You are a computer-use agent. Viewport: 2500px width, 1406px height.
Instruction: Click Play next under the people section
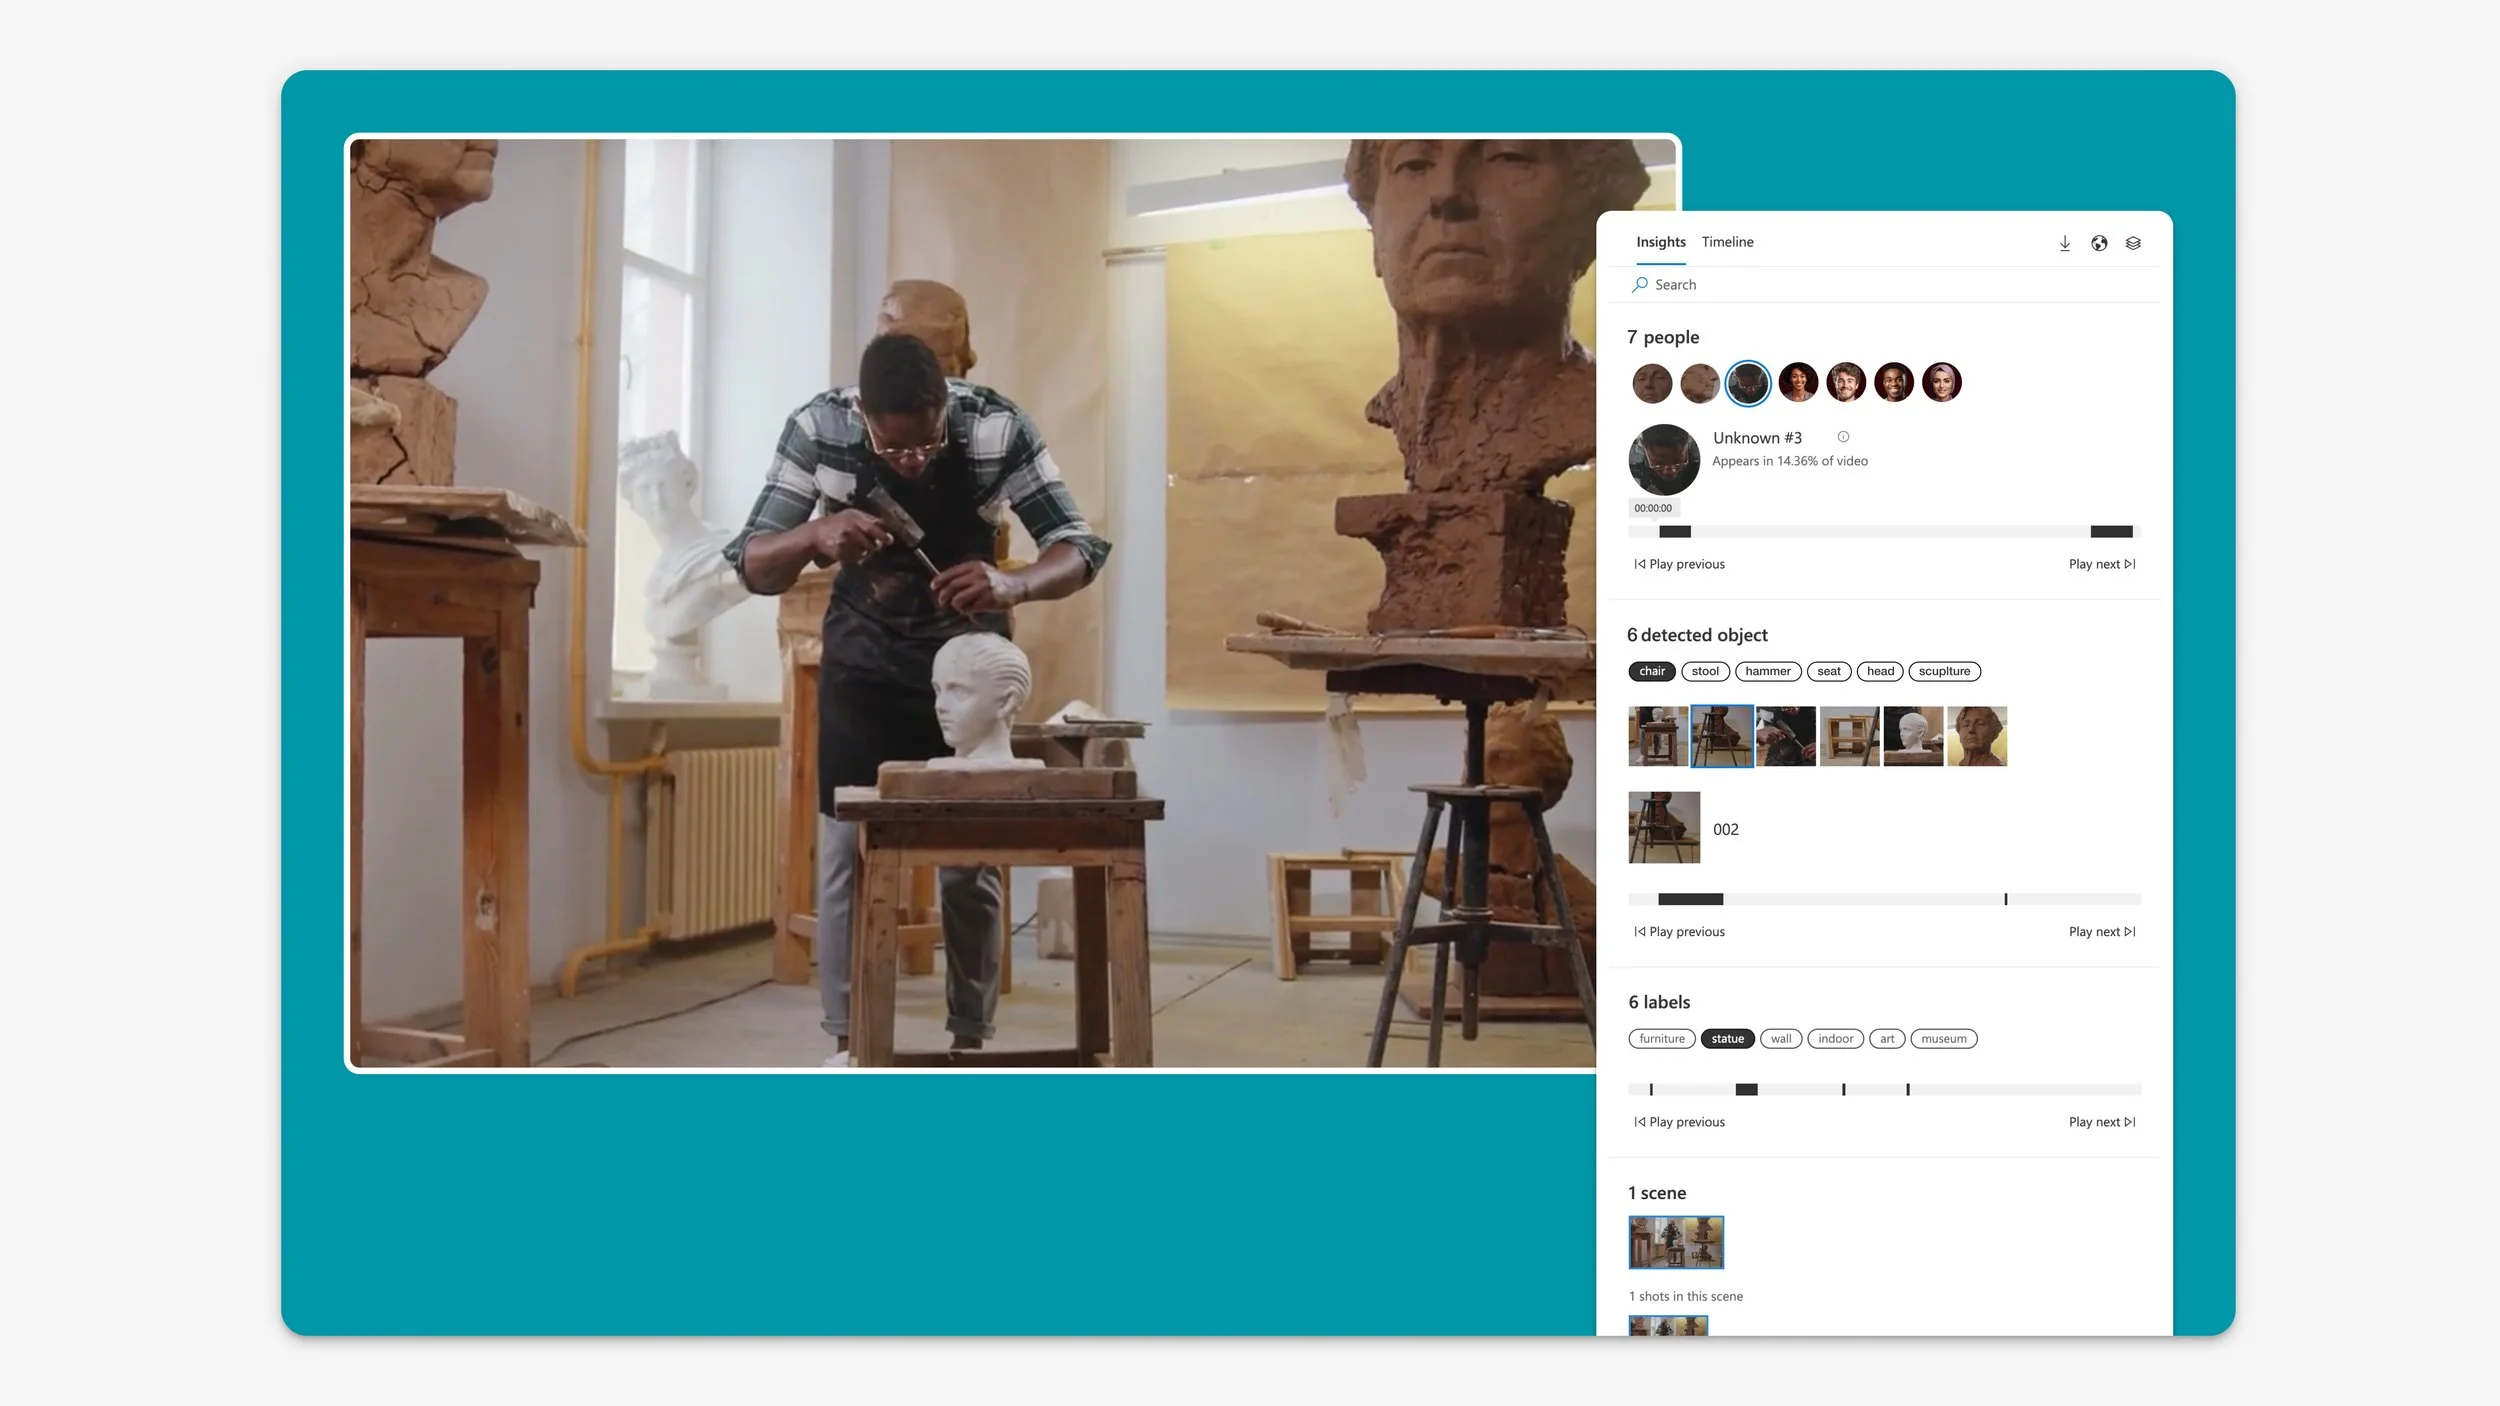(2101, 564)
